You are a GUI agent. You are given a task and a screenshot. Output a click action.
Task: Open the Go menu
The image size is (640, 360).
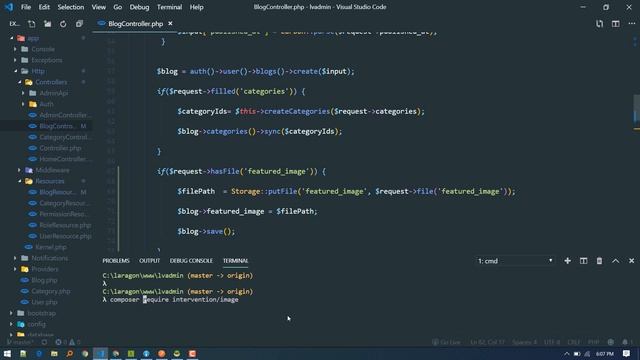pos(118,7)
